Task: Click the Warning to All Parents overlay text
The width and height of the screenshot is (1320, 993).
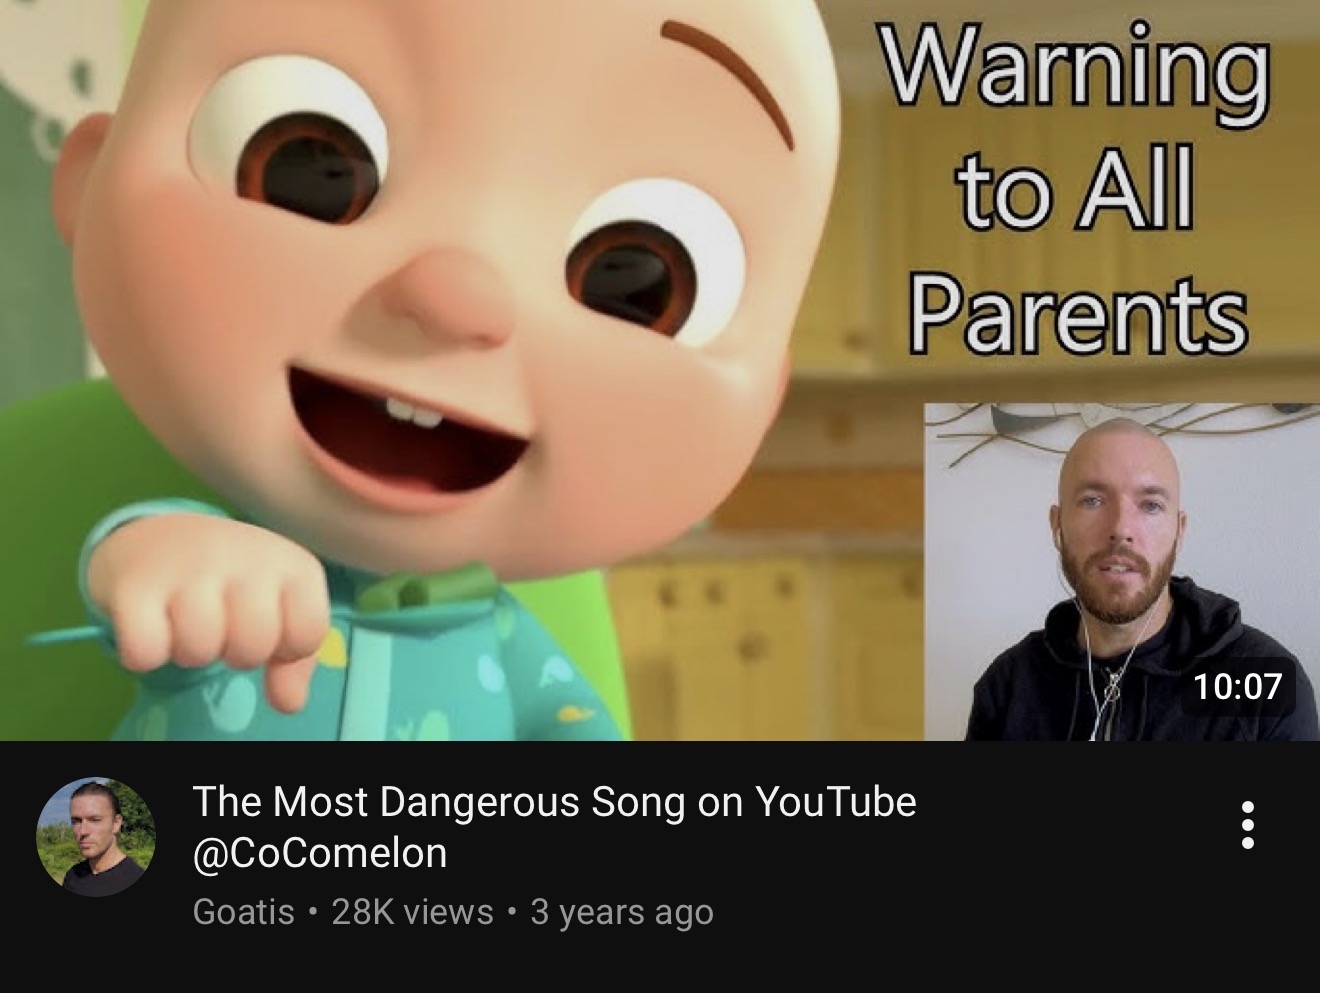Action: (1077, 188)
